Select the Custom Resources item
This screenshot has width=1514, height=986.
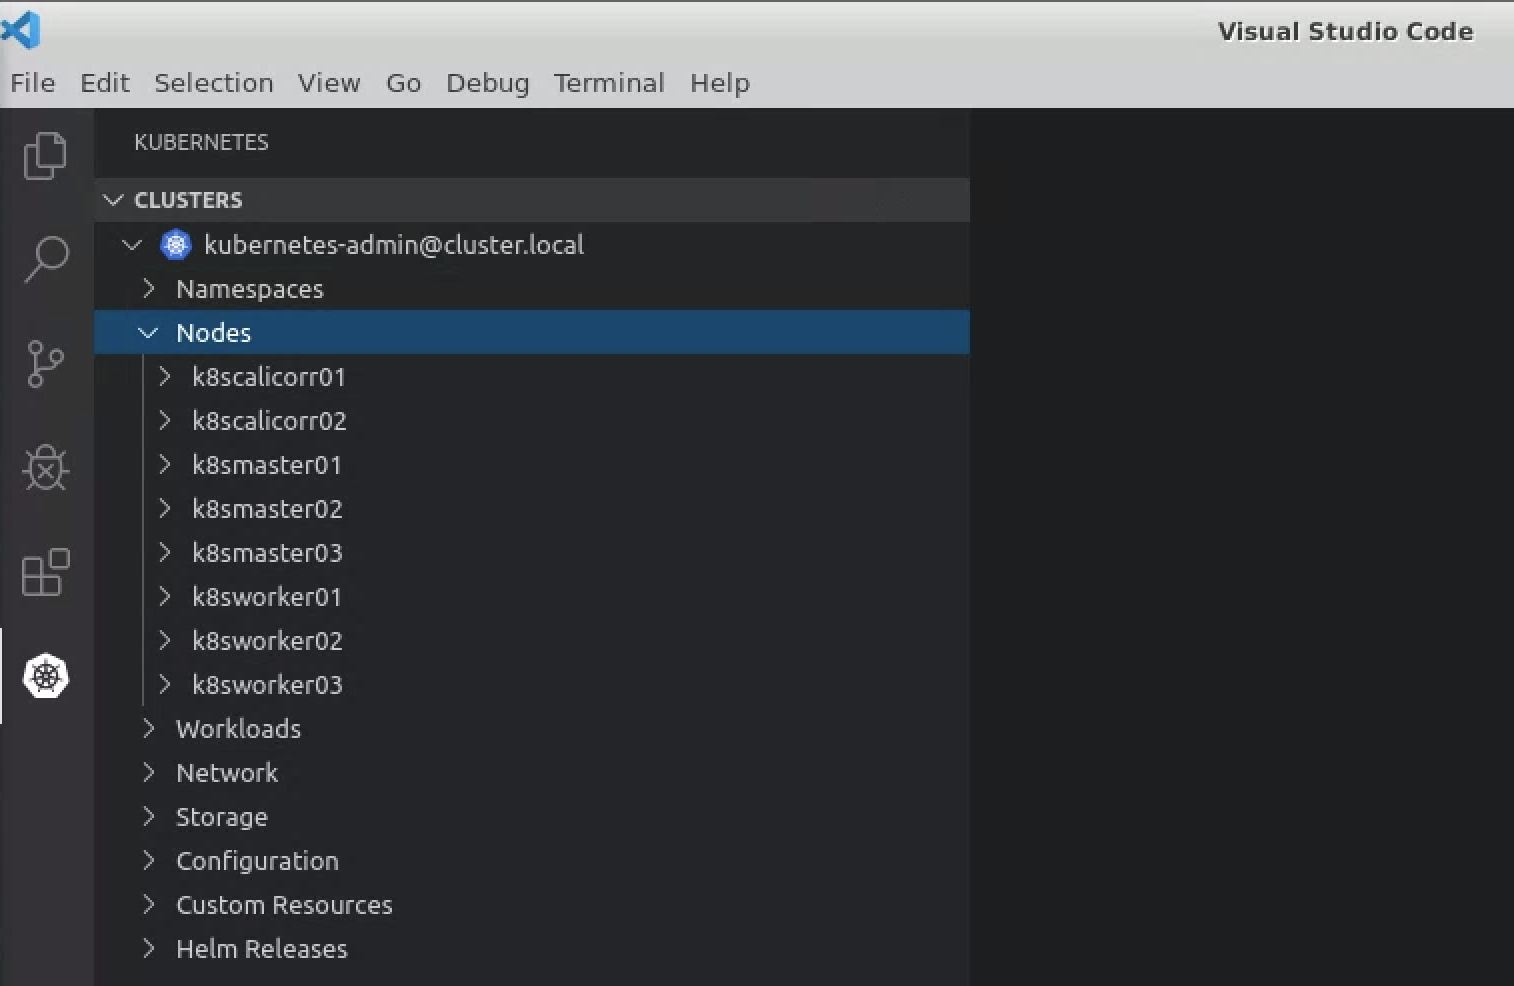[x=283, y=904]
